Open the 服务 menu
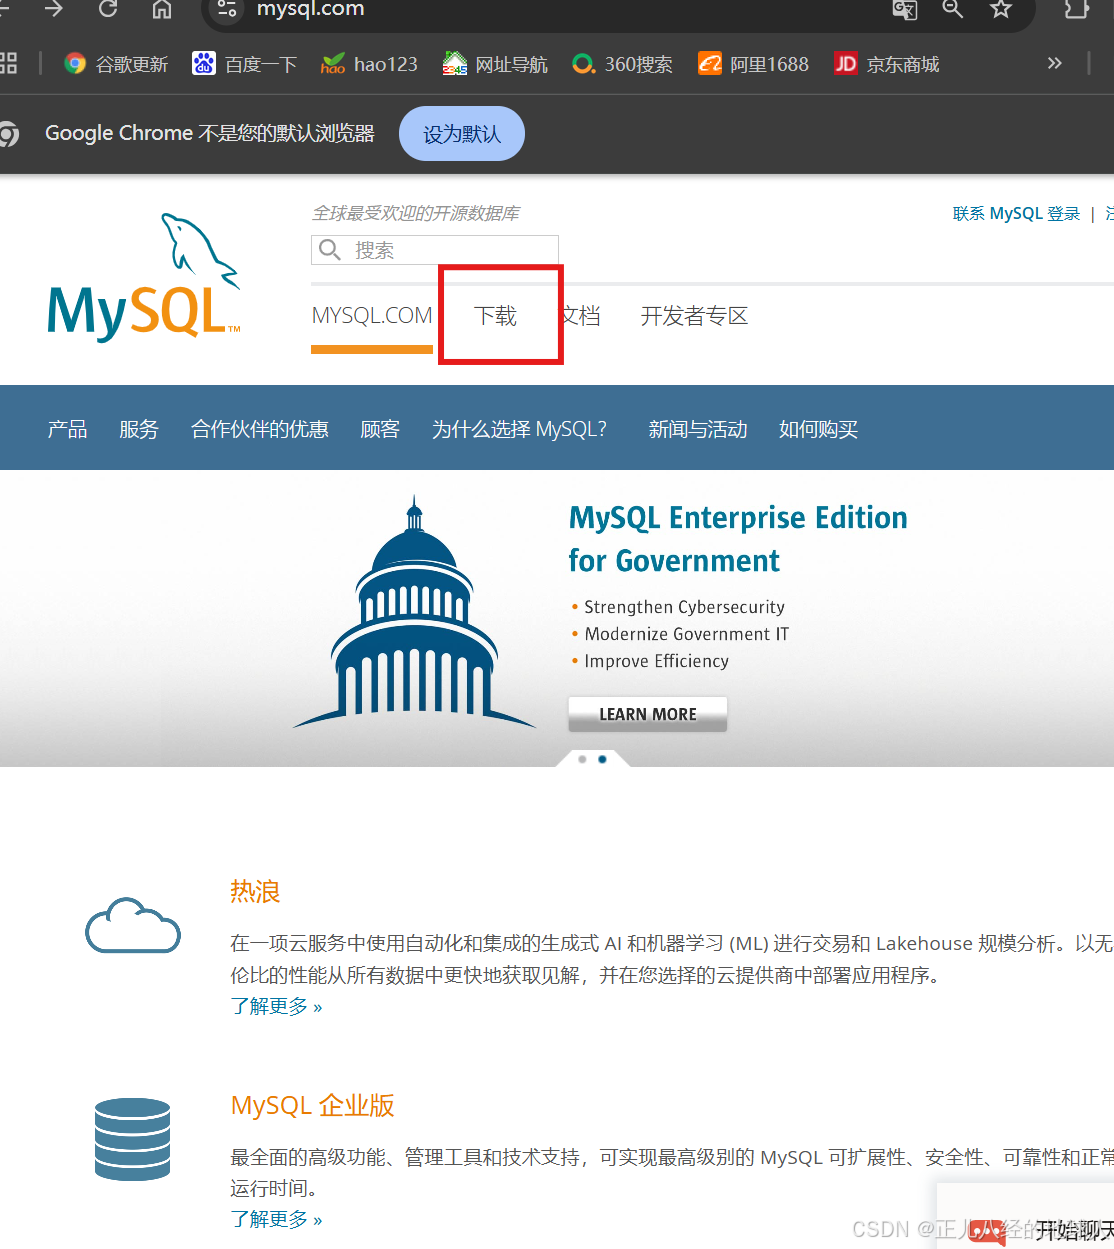 point(139,429)
